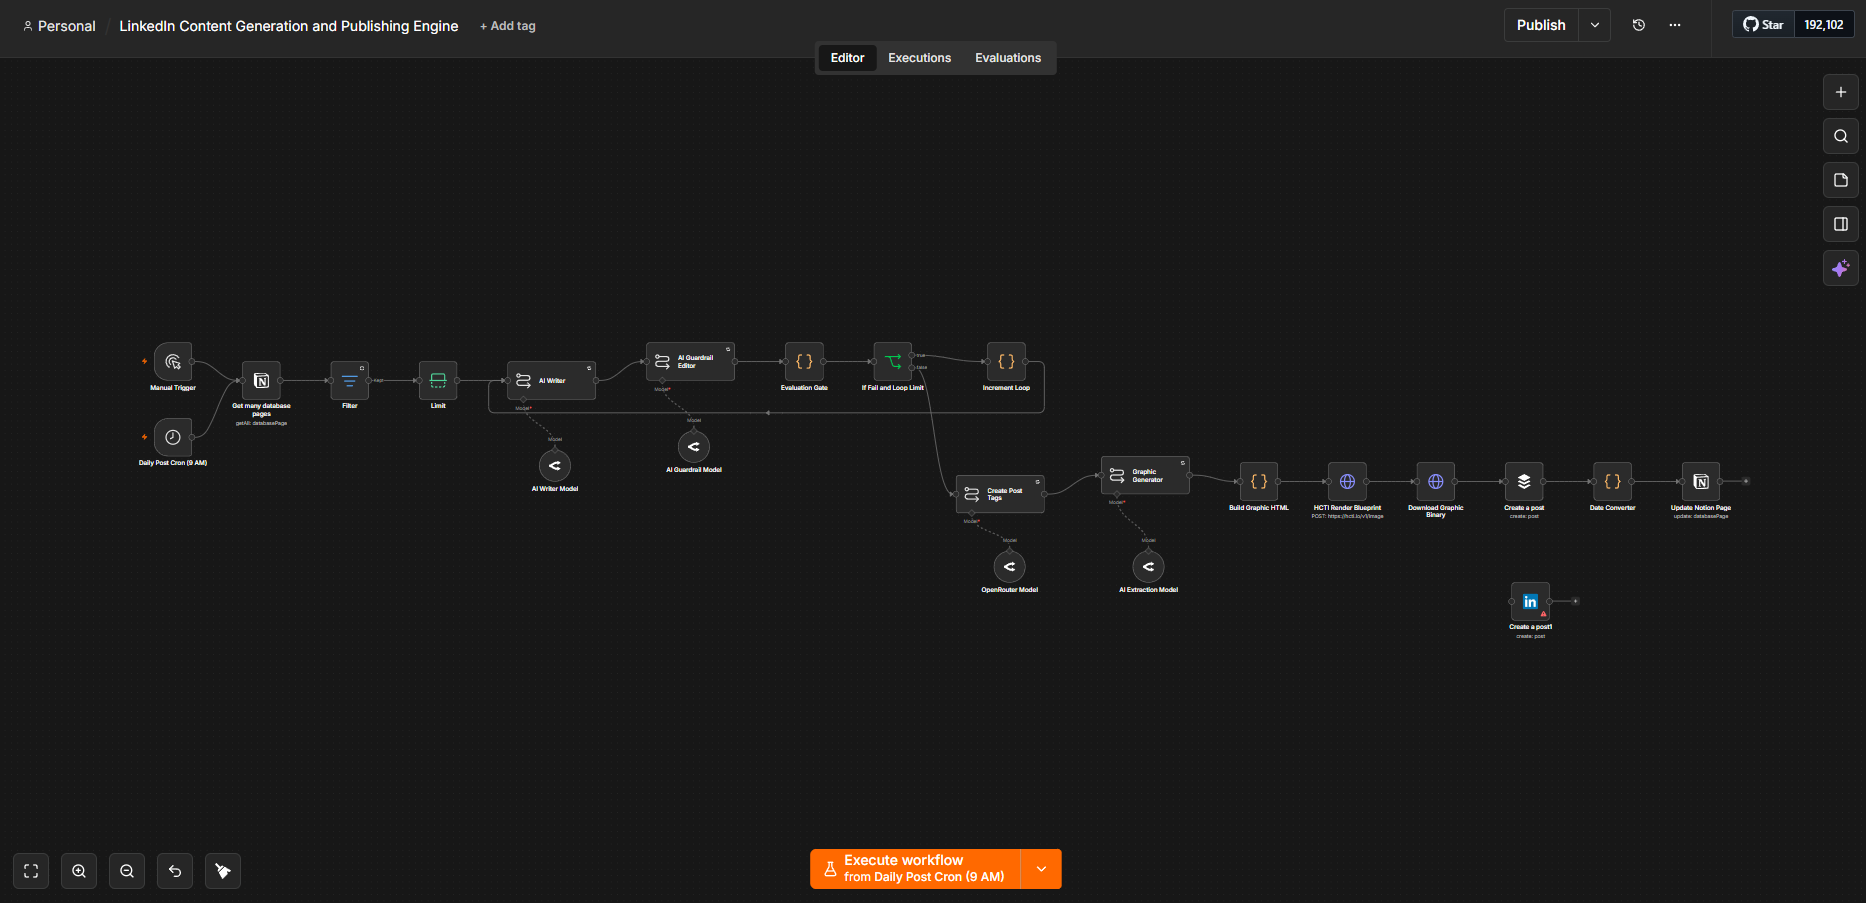Viewport: 1866px width, 903px height.
Task: Open the HCTI Render Blueprint HTTP node
Action: 1347,481
